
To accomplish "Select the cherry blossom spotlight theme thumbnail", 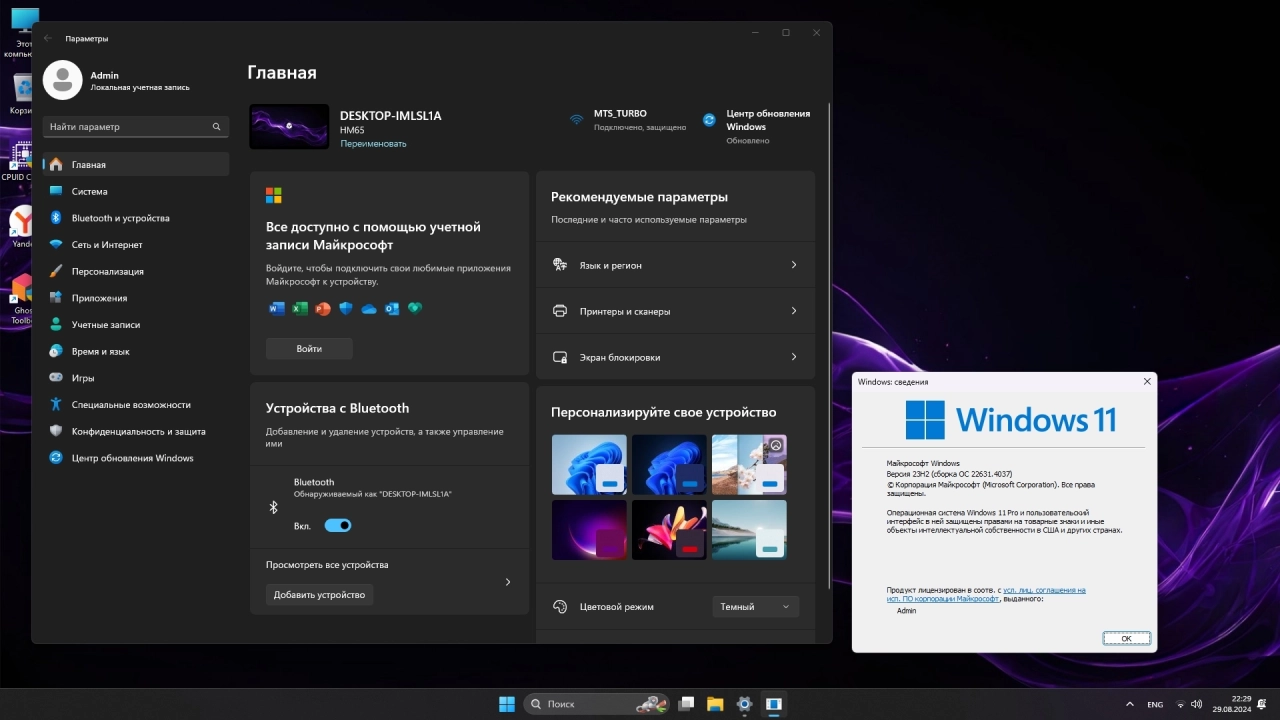I will click(x=749, y=464).
